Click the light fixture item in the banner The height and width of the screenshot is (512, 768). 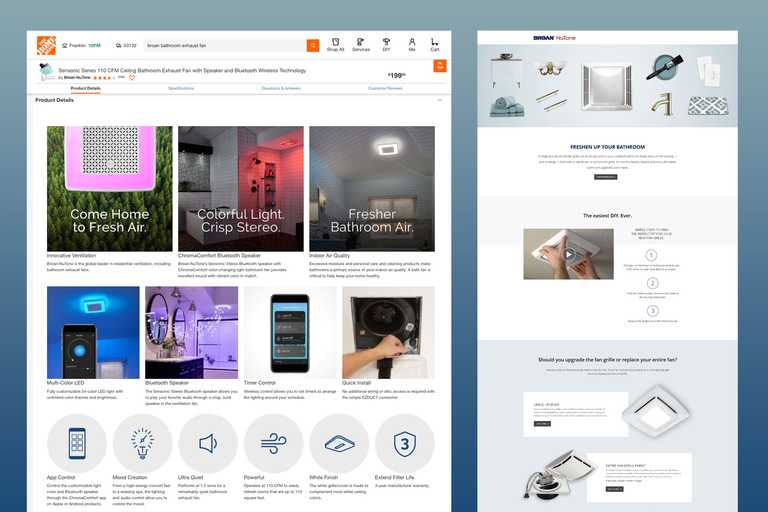point(551,69)
